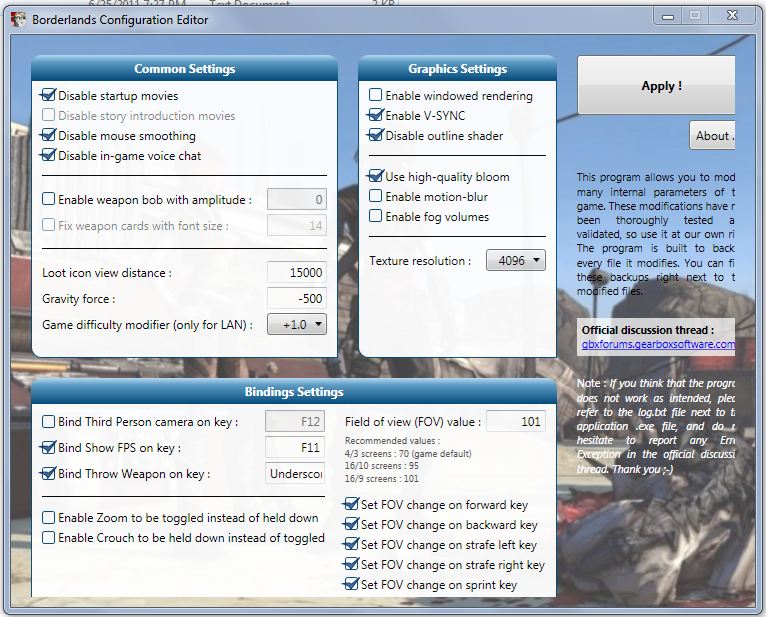
Task: Uncheck Disable startup movies
Action: [x=48, y=95]
